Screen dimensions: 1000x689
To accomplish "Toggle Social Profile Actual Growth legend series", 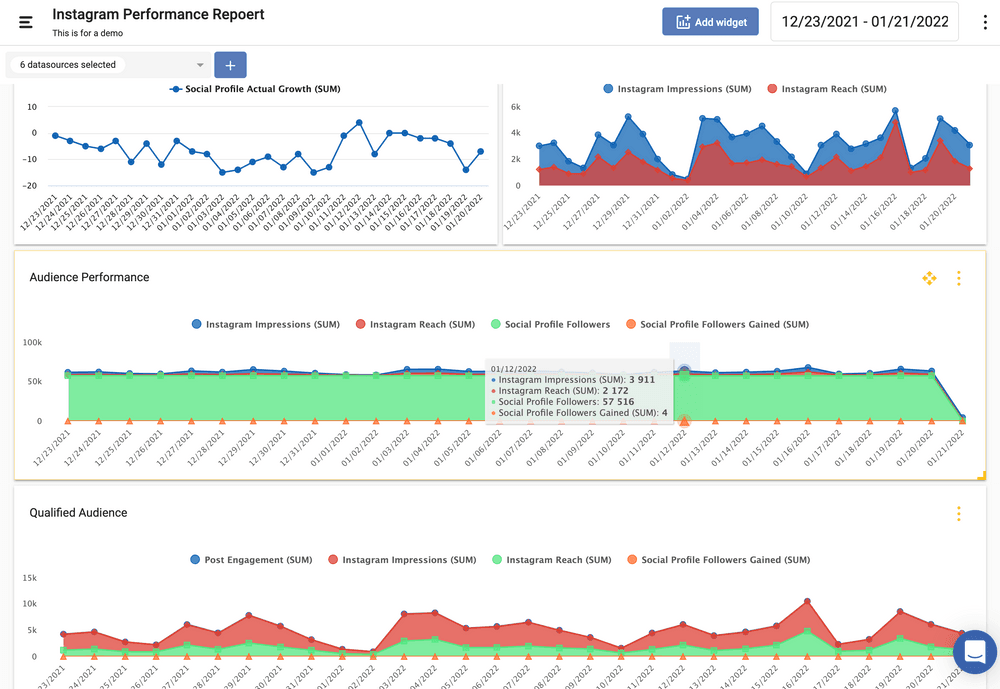I will pyautogui.click(x=255, y=89).
